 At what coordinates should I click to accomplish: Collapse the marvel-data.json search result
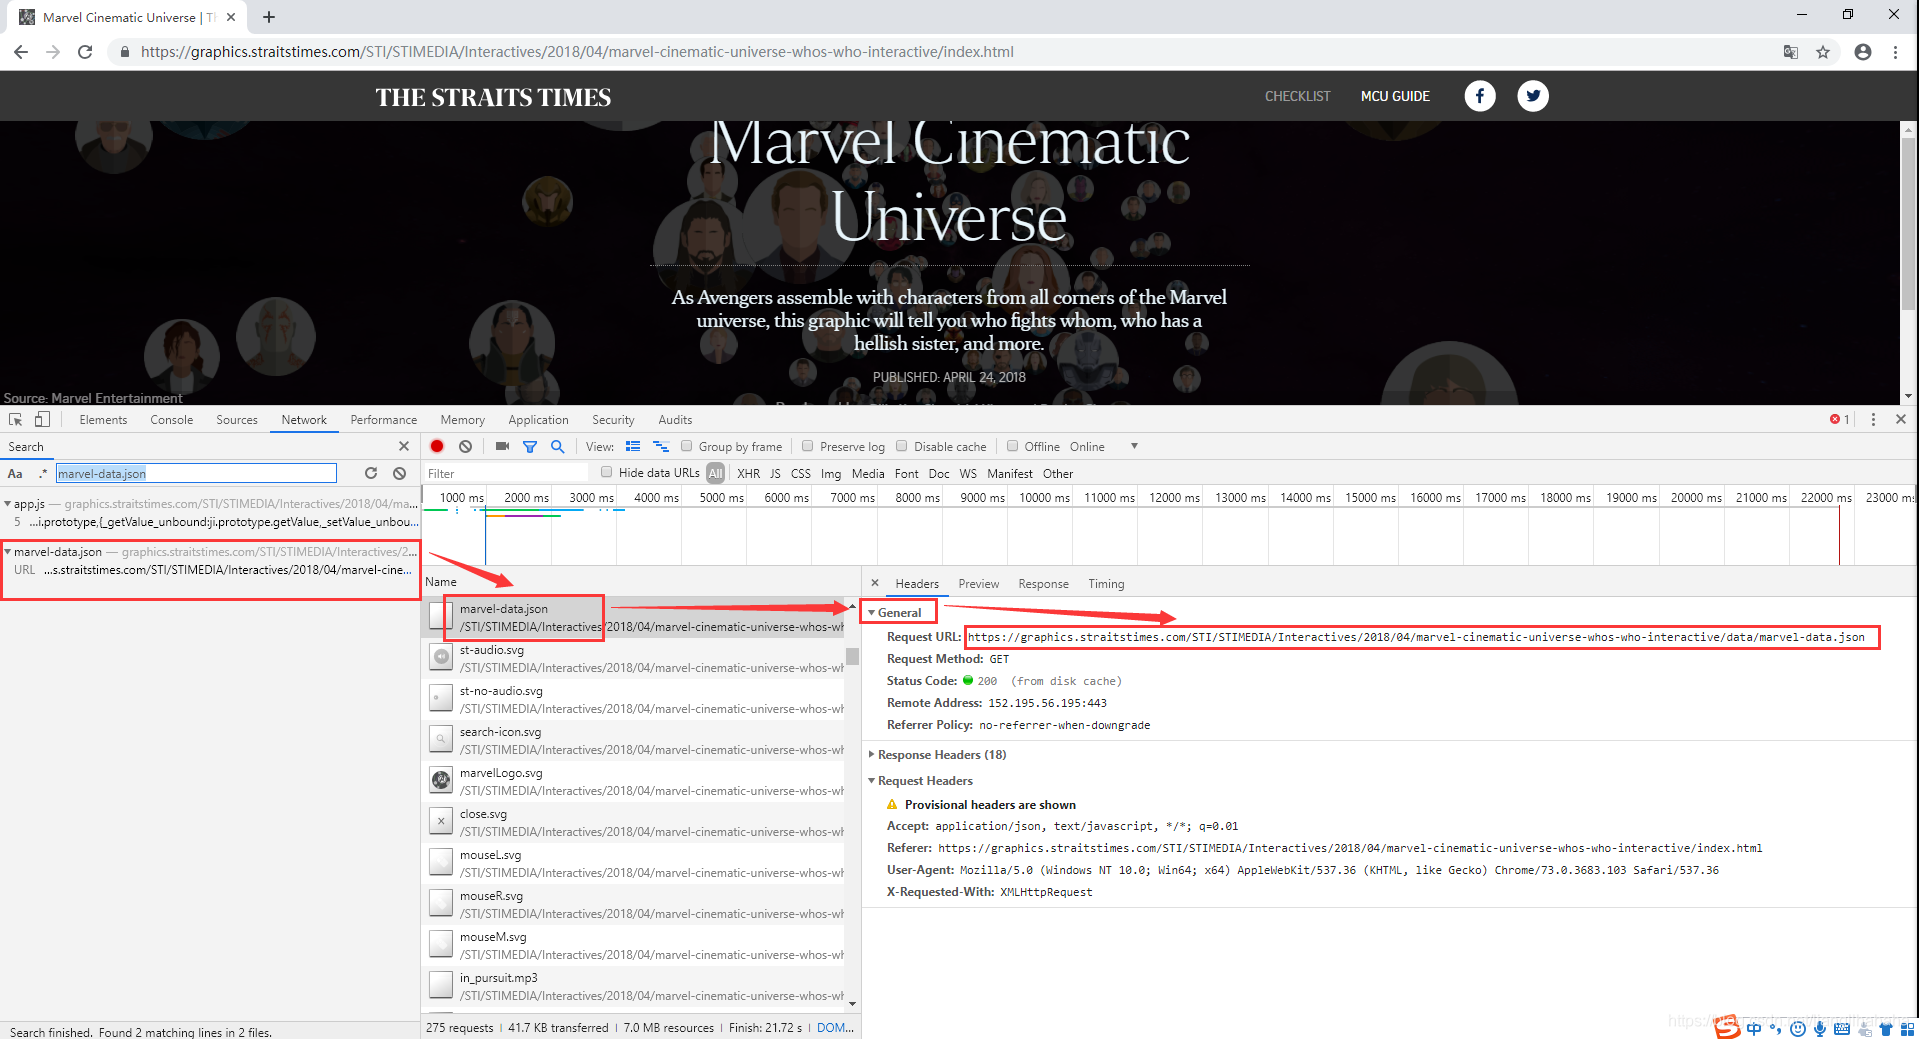point(8,552)
